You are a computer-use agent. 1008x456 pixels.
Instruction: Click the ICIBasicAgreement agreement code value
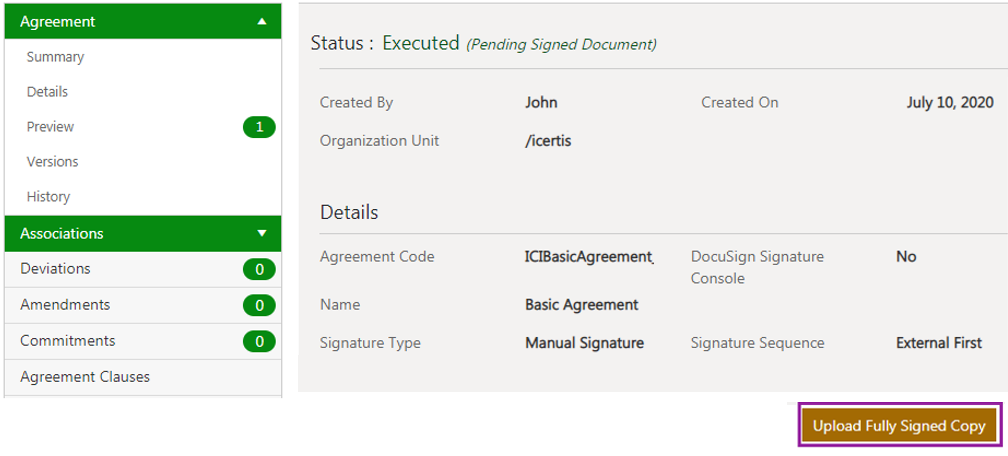(589, 257)
